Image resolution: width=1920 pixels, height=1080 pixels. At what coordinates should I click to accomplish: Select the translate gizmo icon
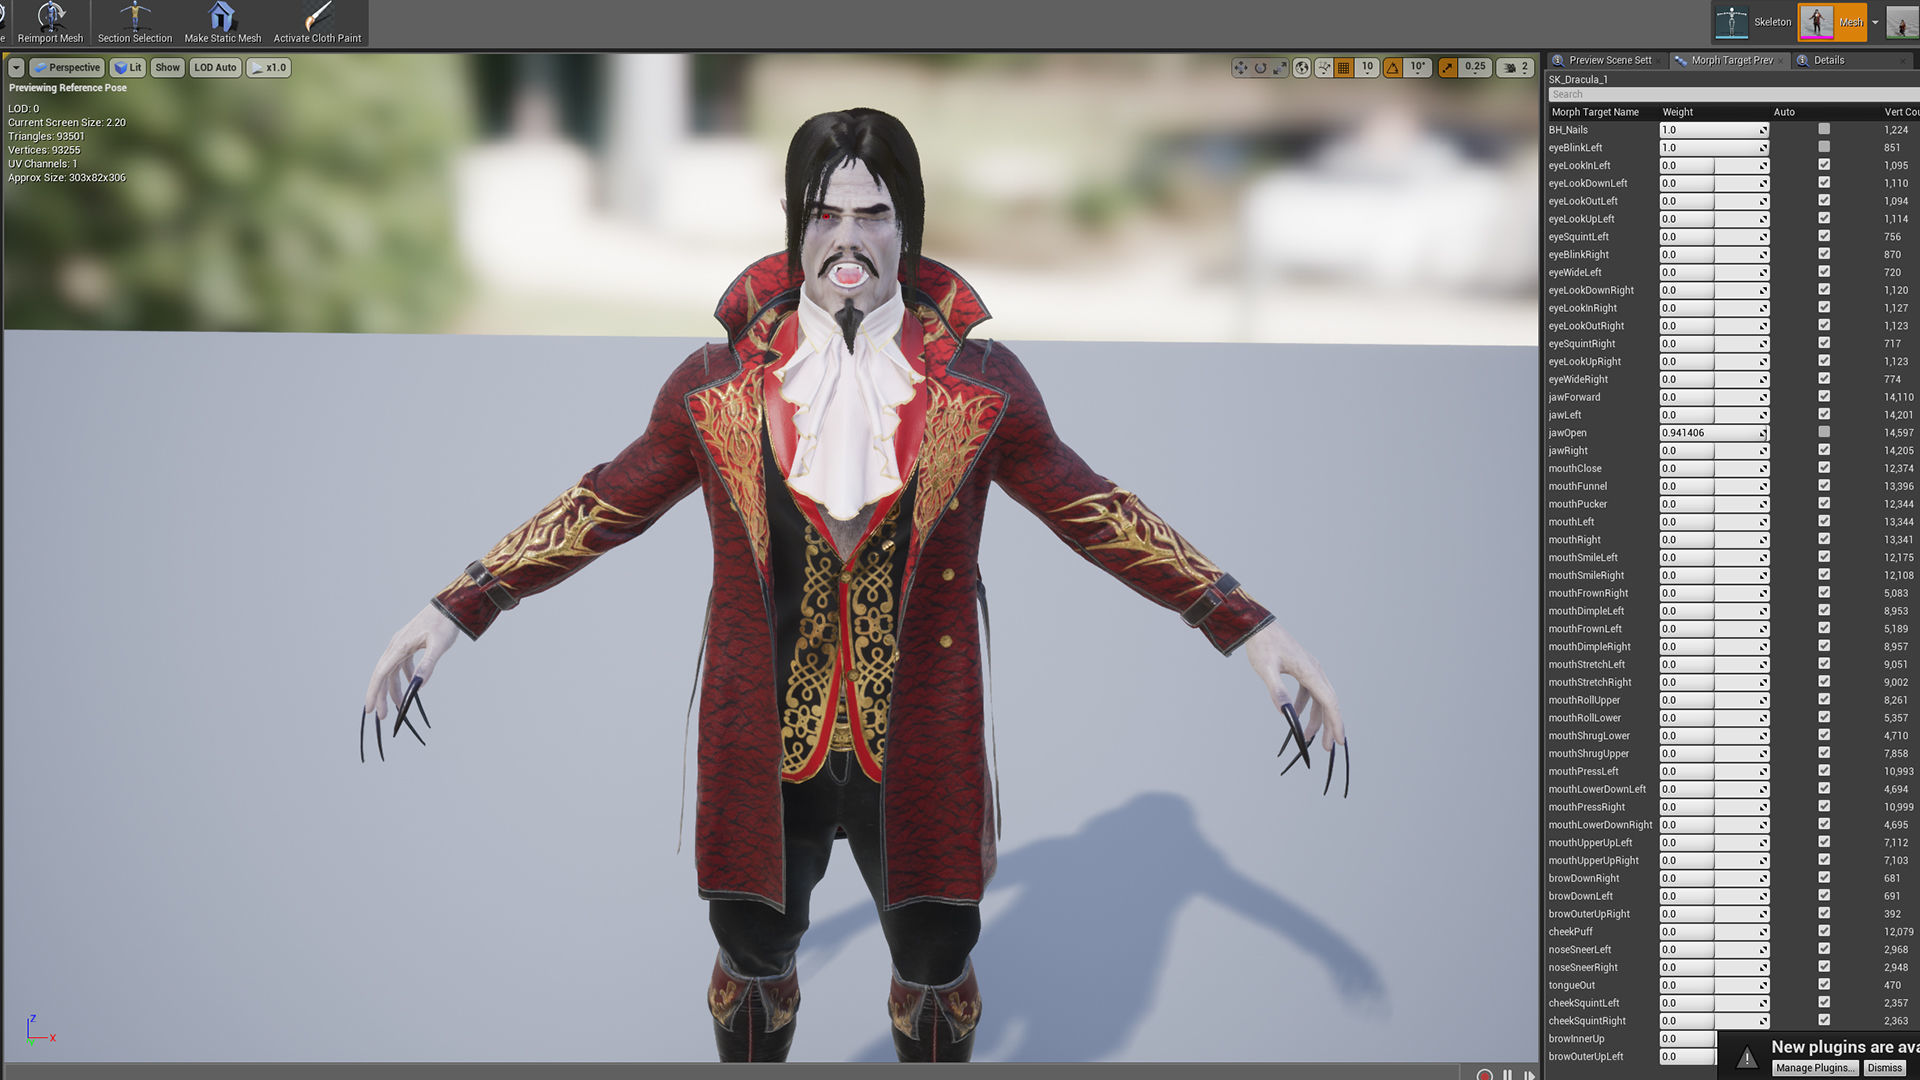pos(1241,68)
